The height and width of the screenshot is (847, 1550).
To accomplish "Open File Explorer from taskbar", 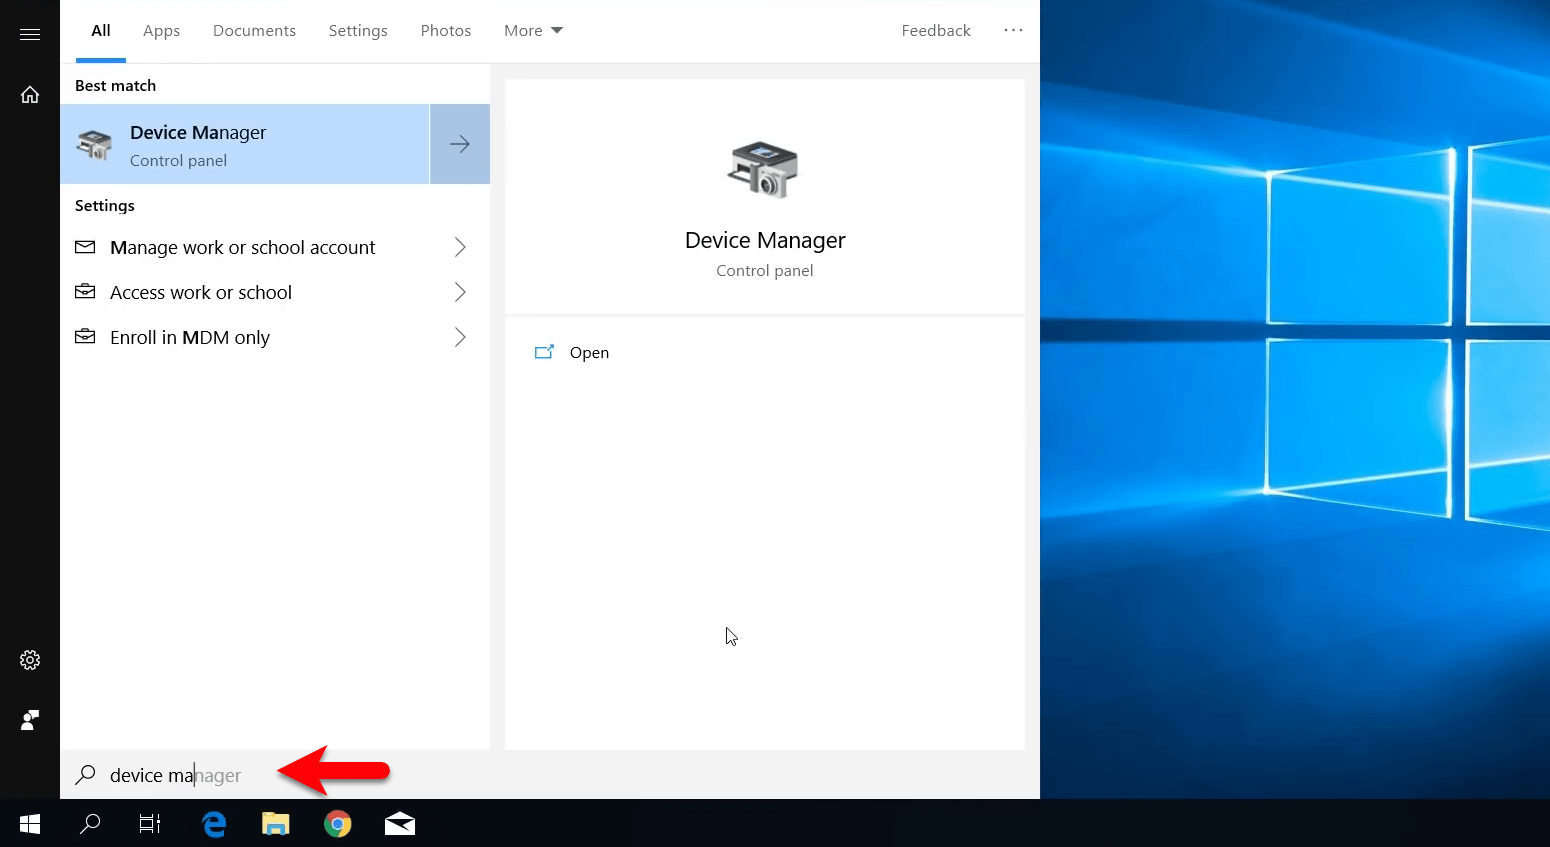I will 276,824.
